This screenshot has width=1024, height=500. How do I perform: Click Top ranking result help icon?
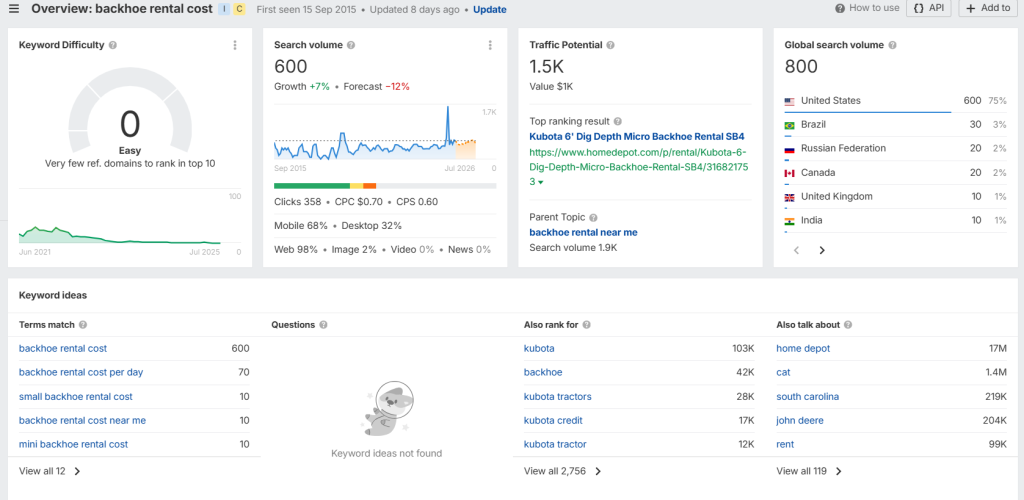[618, 121]
